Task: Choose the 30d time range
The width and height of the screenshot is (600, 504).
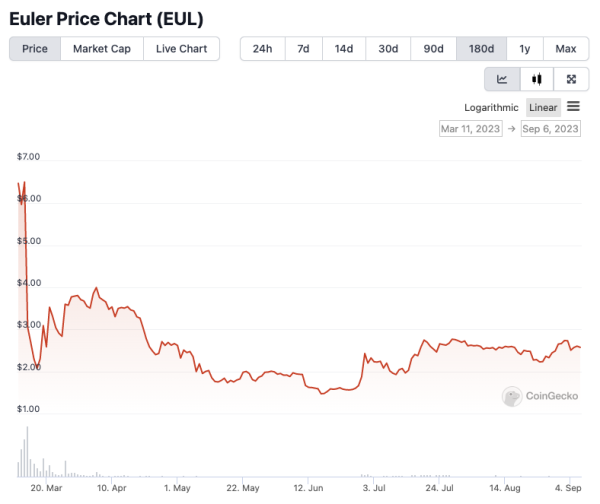Action: tap(388, 49)
